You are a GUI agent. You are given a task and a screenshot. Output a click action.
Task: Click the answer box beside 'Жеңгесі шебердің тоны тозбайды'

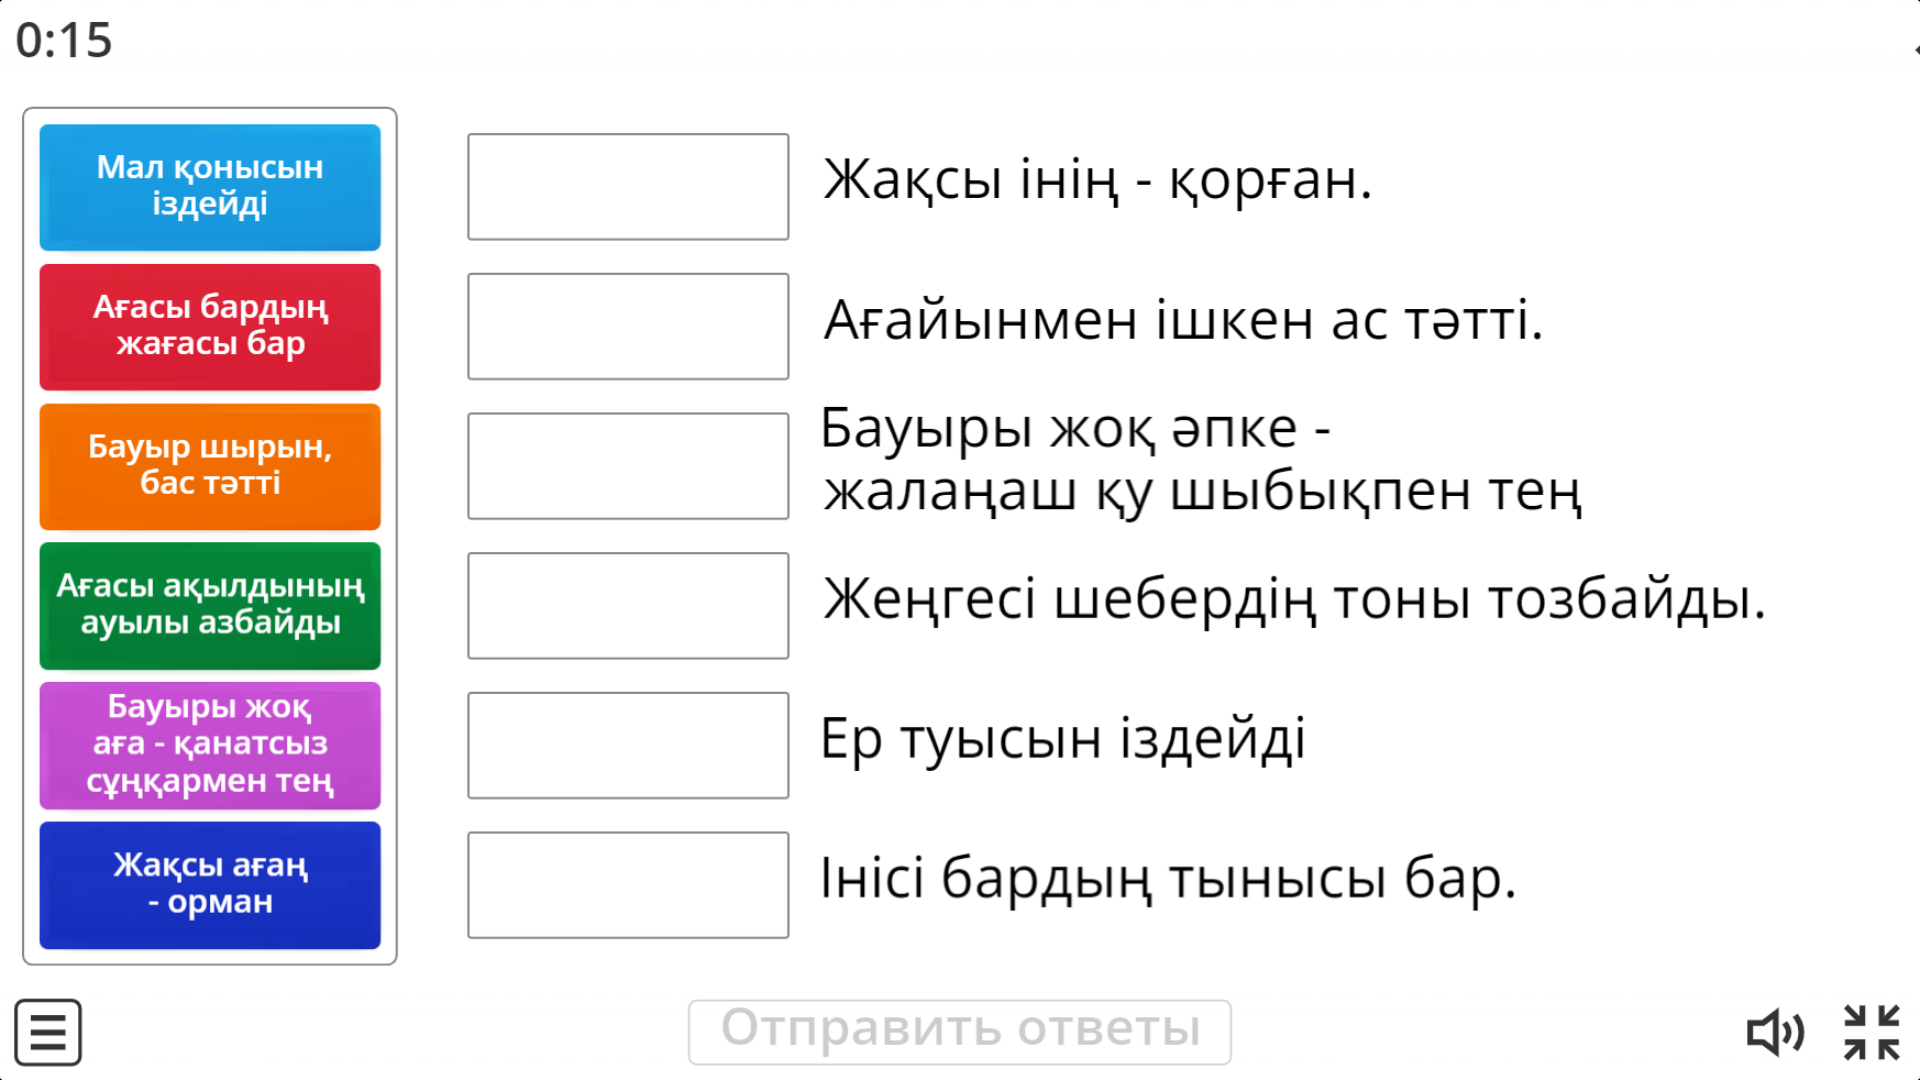pyautogui.click(x=628, y=605)
